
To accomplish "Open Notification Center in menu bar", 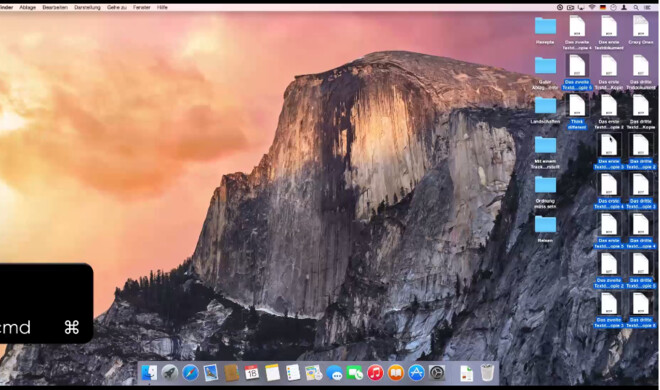I will point(647,7).
